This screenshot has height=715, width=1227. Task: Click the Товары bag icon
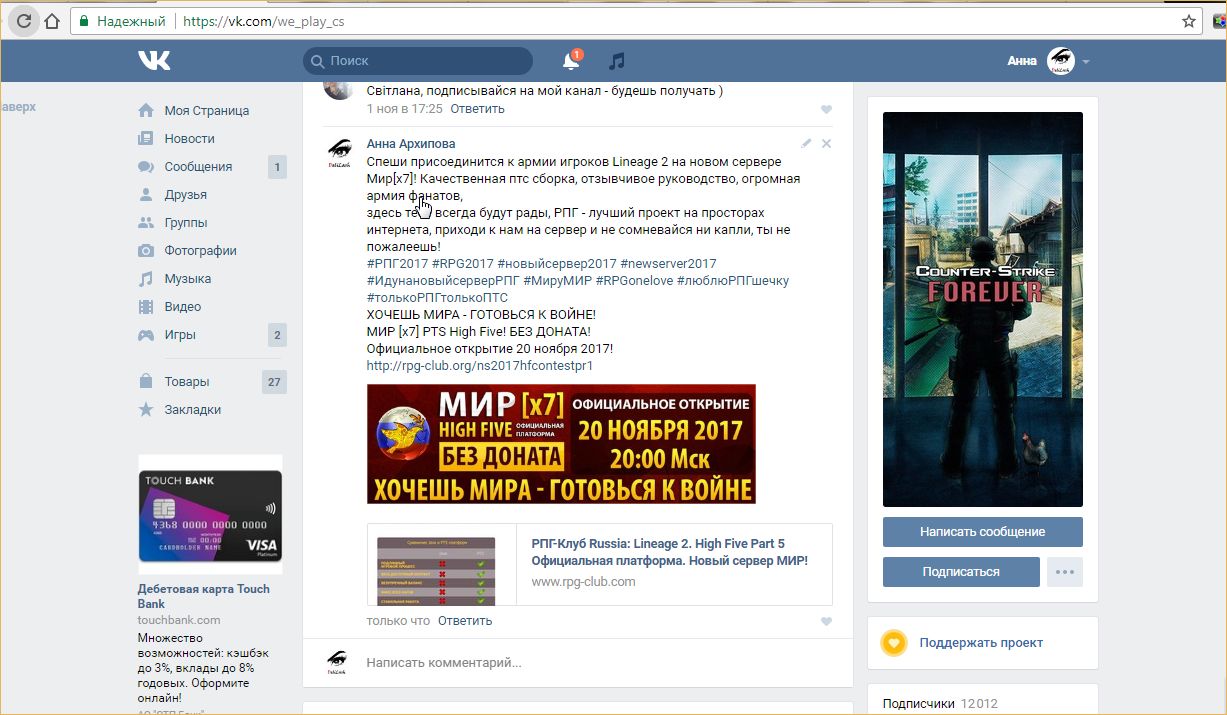coord(146,381)
